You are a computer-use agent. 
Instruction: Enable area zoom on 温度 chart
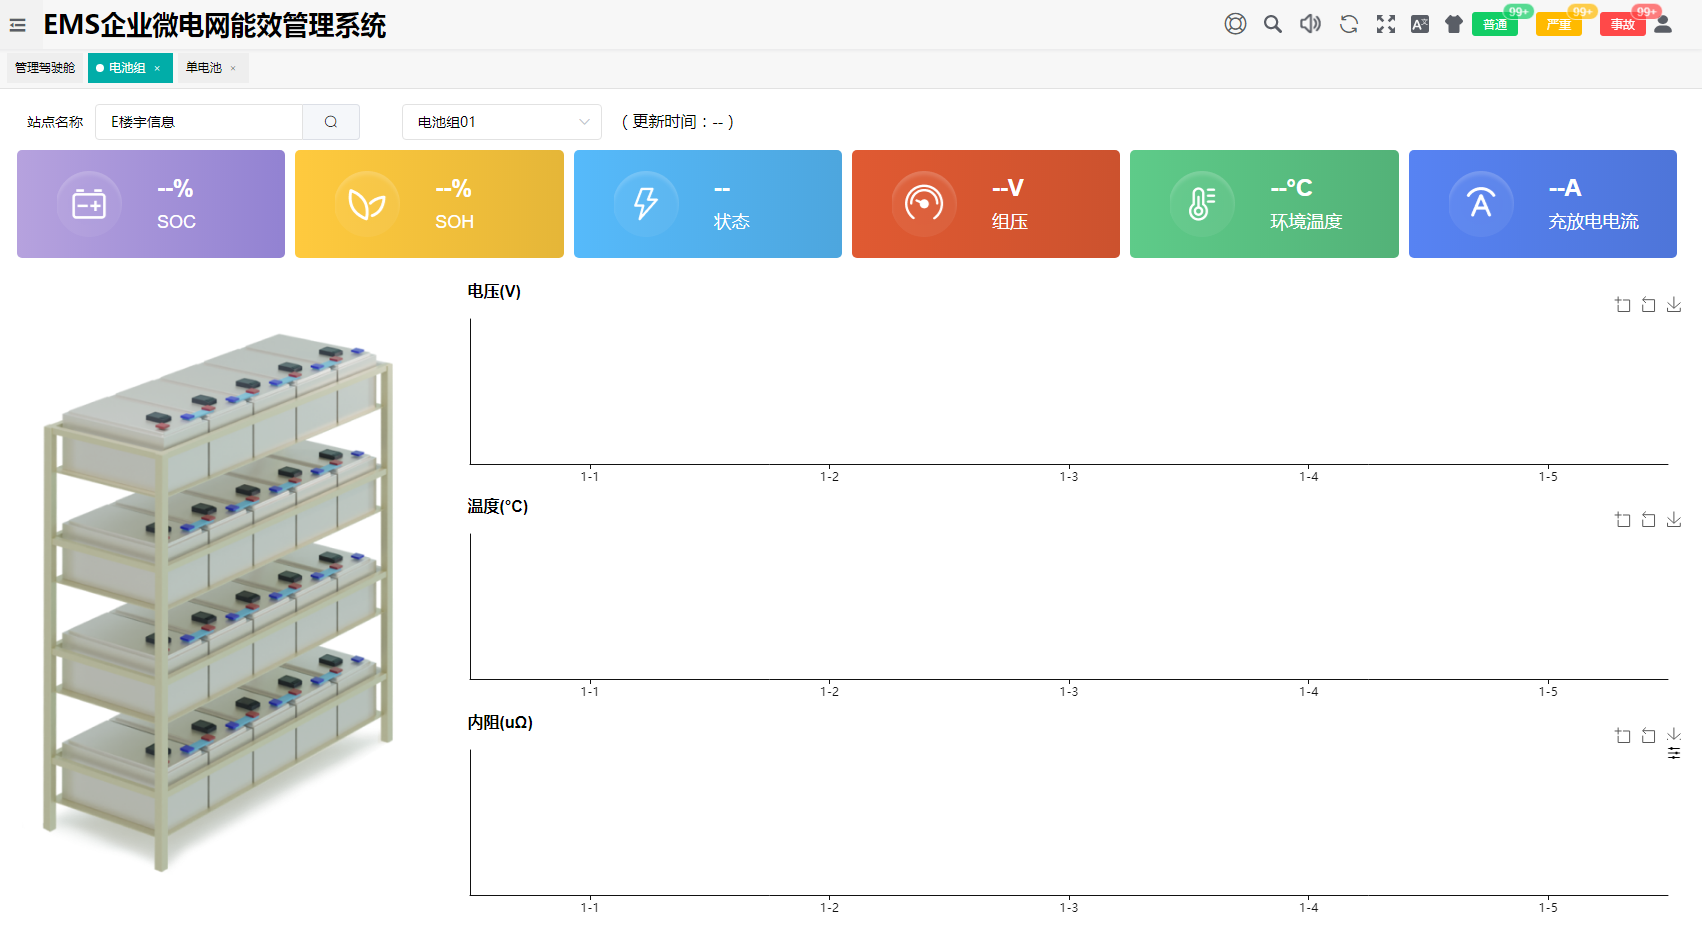pos(1623,520)
